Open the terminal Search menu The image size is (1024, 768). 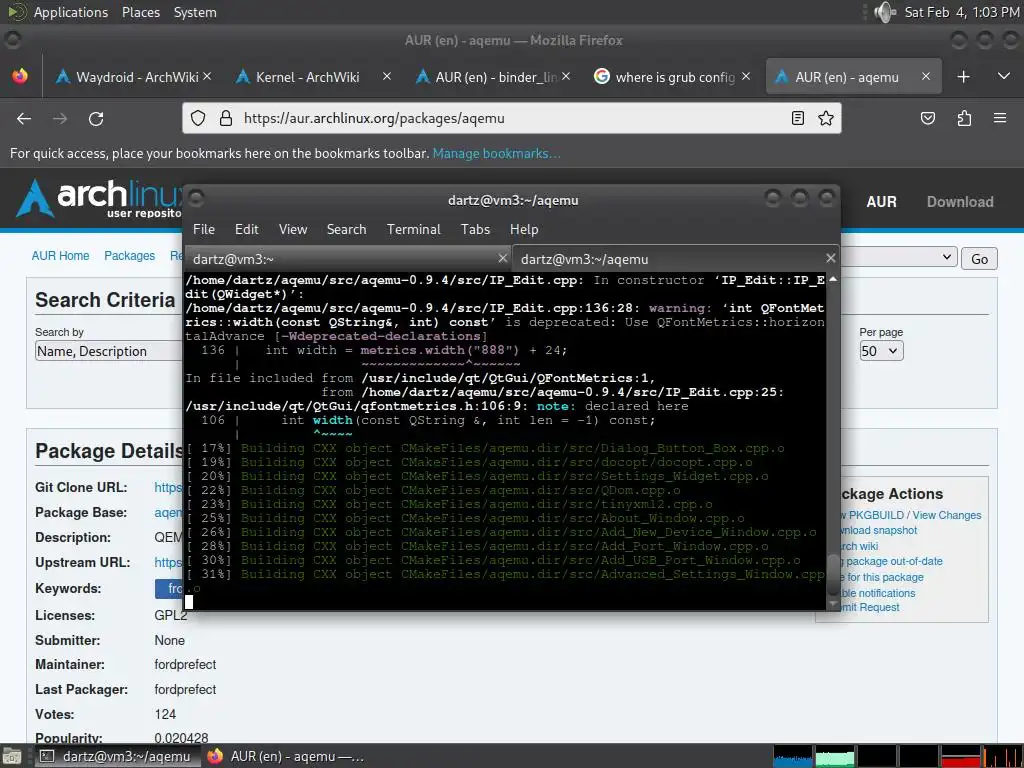(x=346, y=229)
